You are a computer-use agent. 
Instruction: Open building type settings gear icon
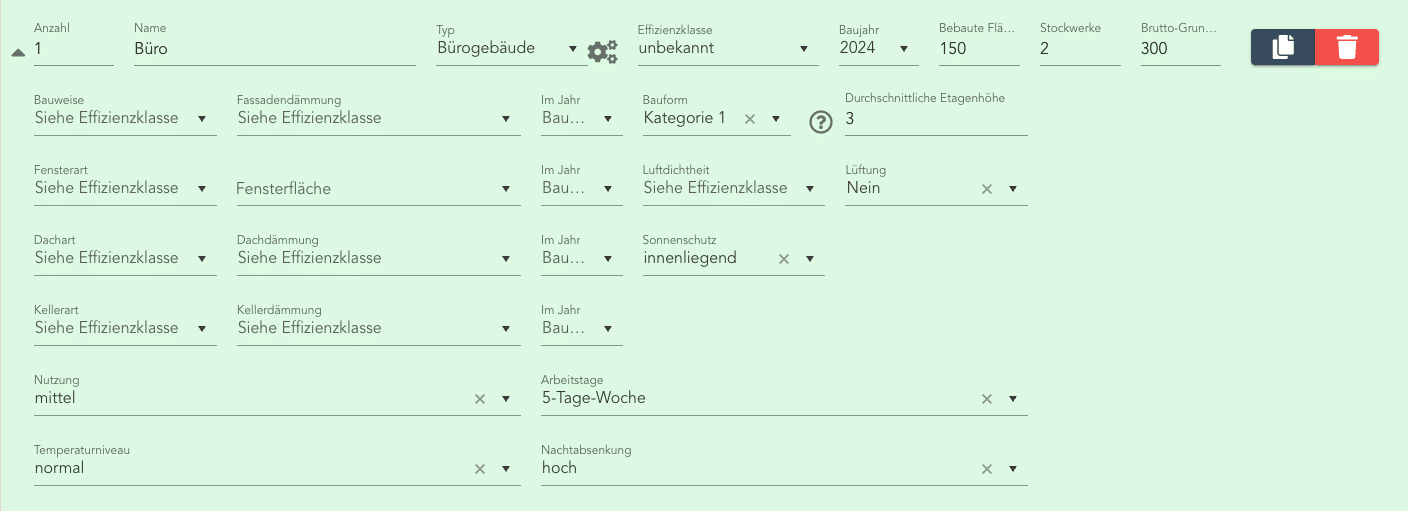pyautogui.click(x=602, y=52)
